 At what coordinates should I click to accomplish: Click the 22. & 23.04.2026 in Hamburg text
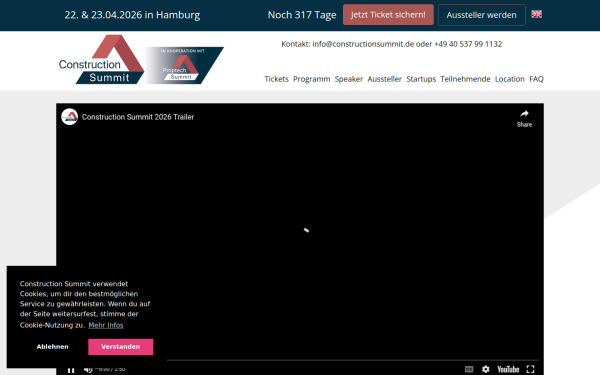click(x=132, y=15)
